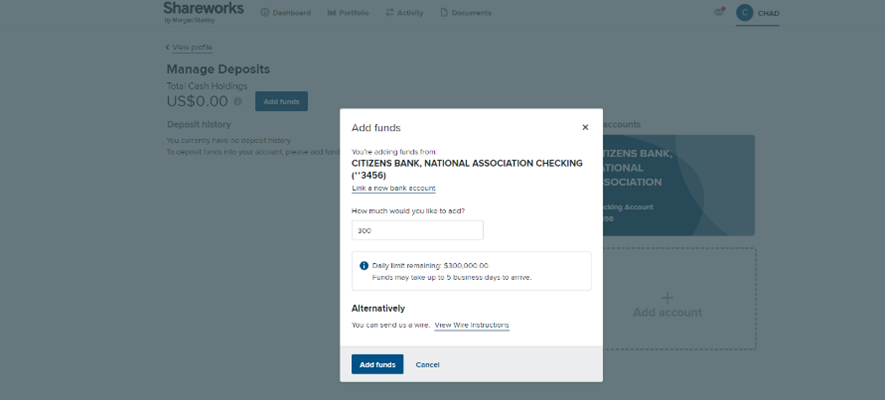The height and width of the screenshot is (400, 885).
Task: Confirm with Add funds button in dialog
Action: (x=377, y=365)
